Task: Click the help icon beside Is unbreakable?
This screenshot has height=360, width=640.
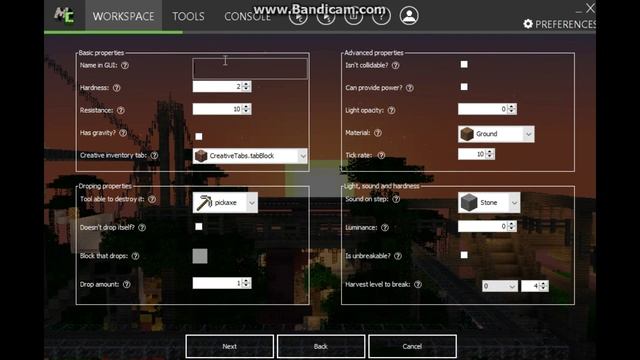Action: (x=398, y=256)
